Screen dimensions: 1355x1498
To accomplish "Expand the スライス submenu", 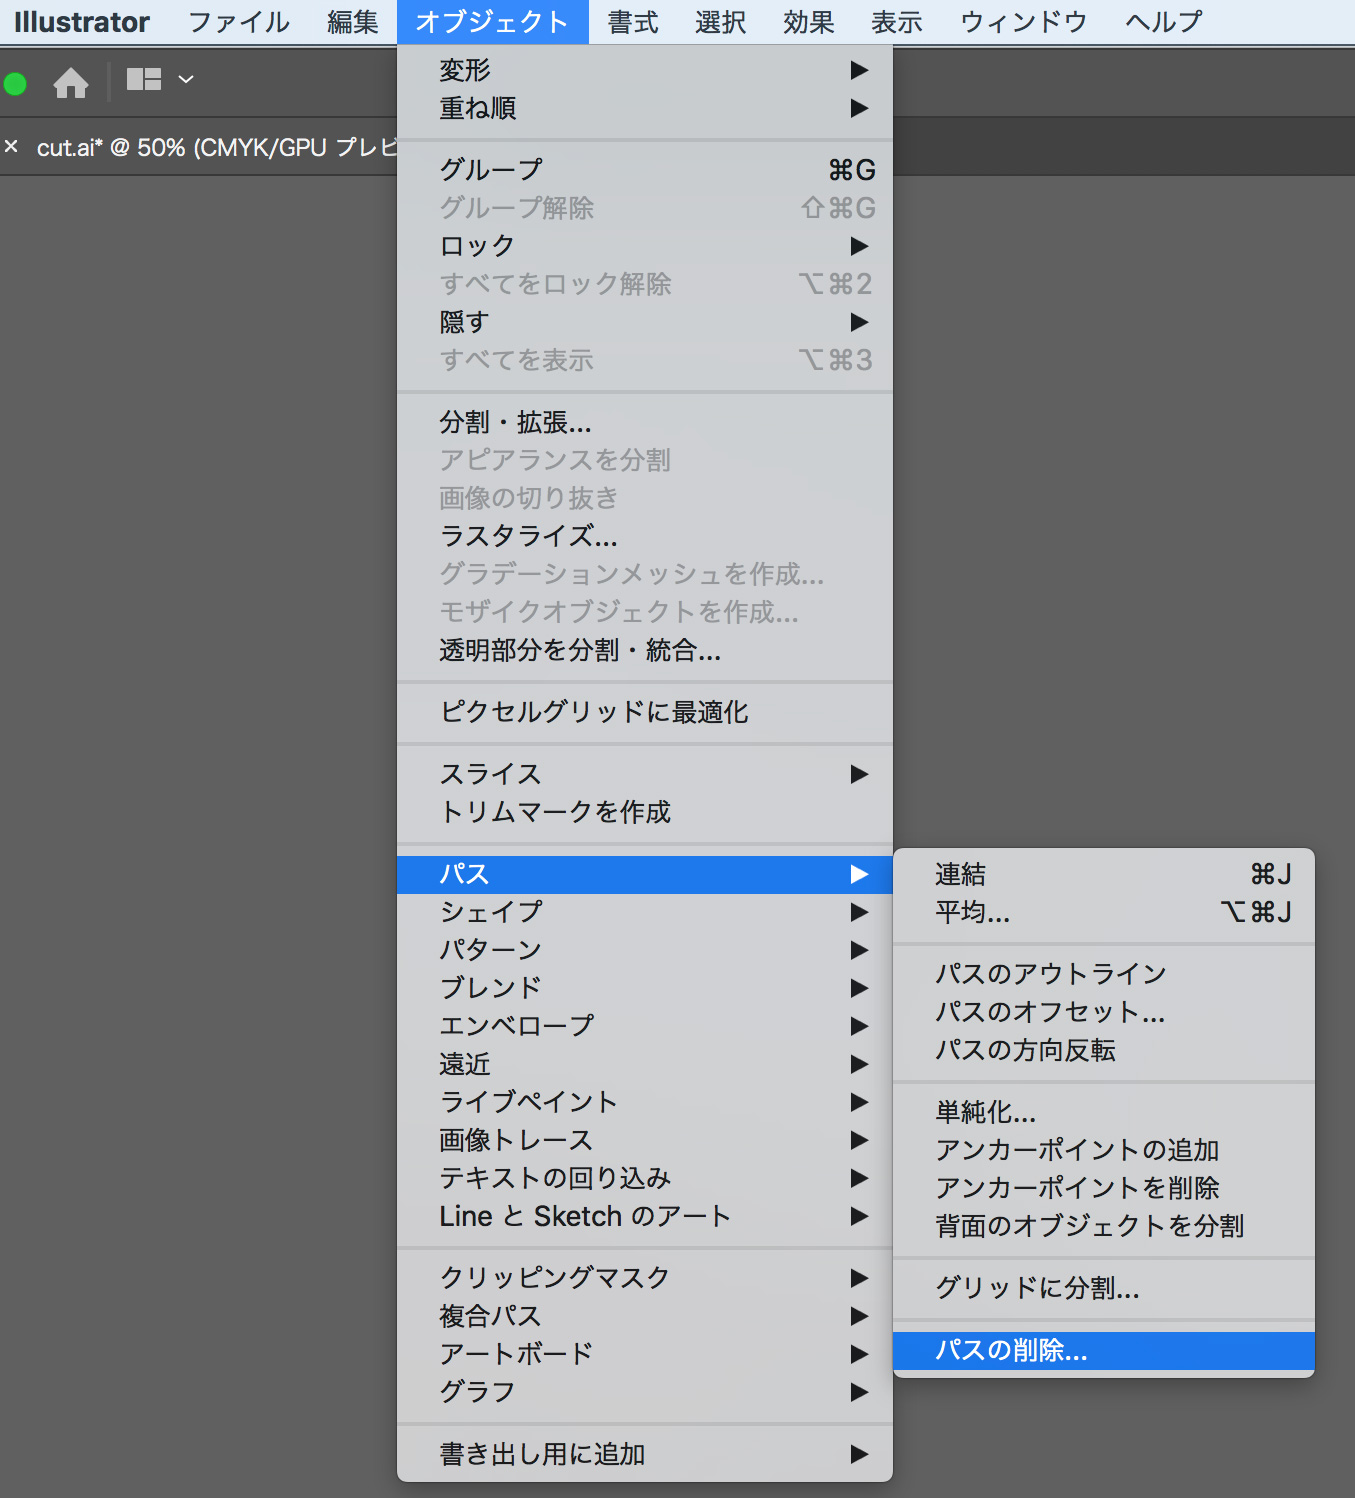I will tap(645, 774).
